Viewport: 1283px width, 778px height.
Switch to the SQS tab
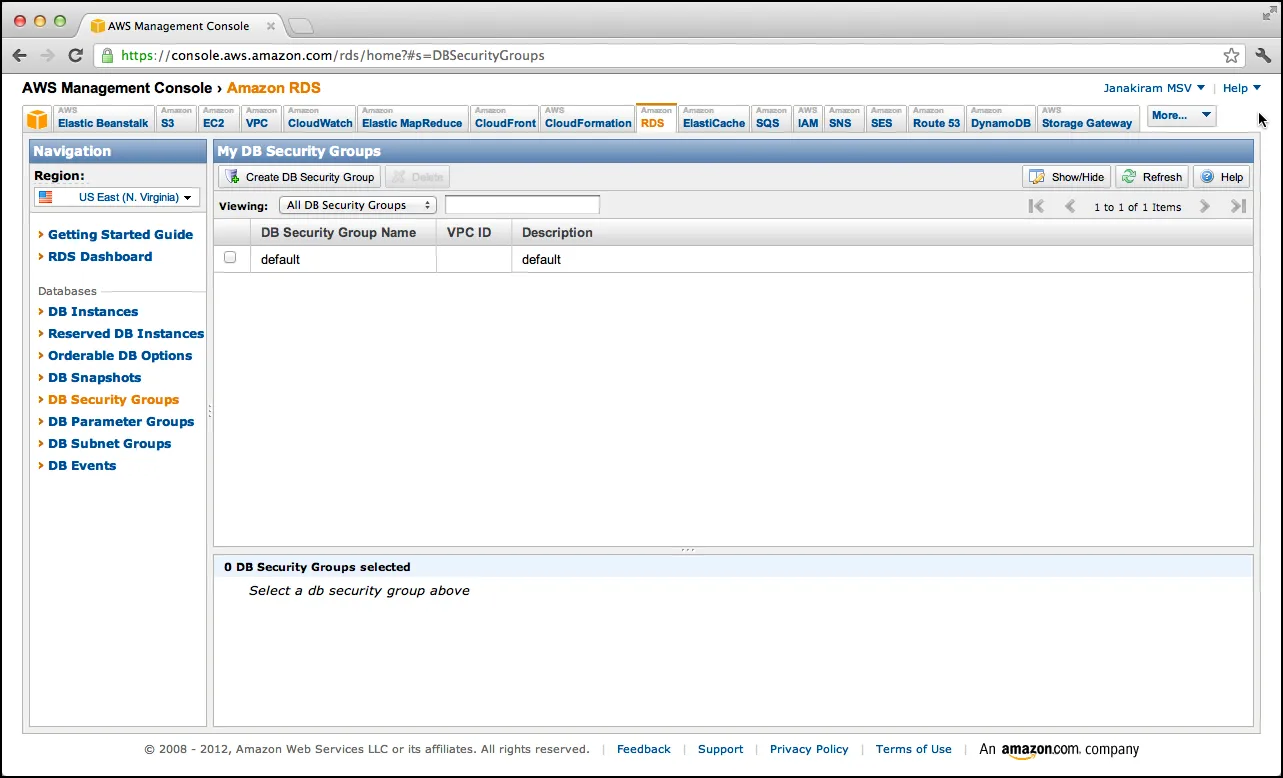pyautogui.click(x=771, y=118)
